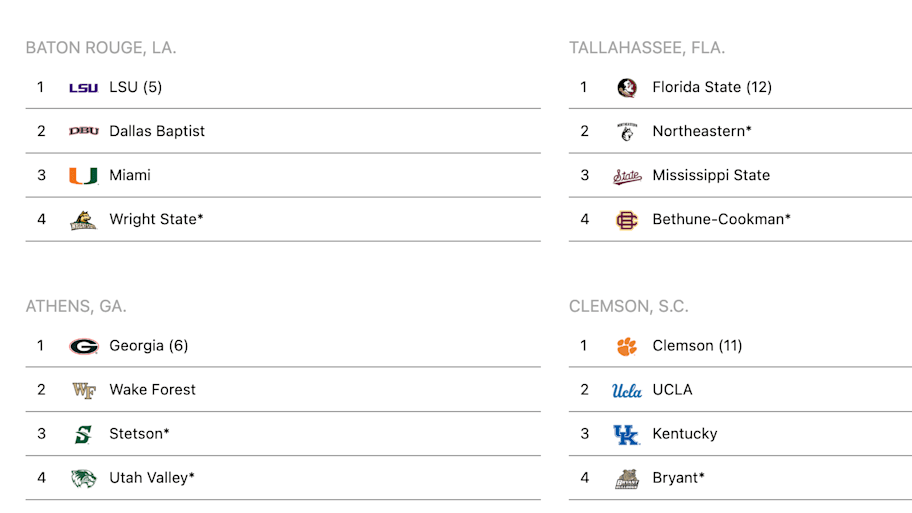Image resolution: width=912 pixels, height=513 pixels.
Task: Click the Dallas Baptist DBU logo
Action: [x=83, y=131]
